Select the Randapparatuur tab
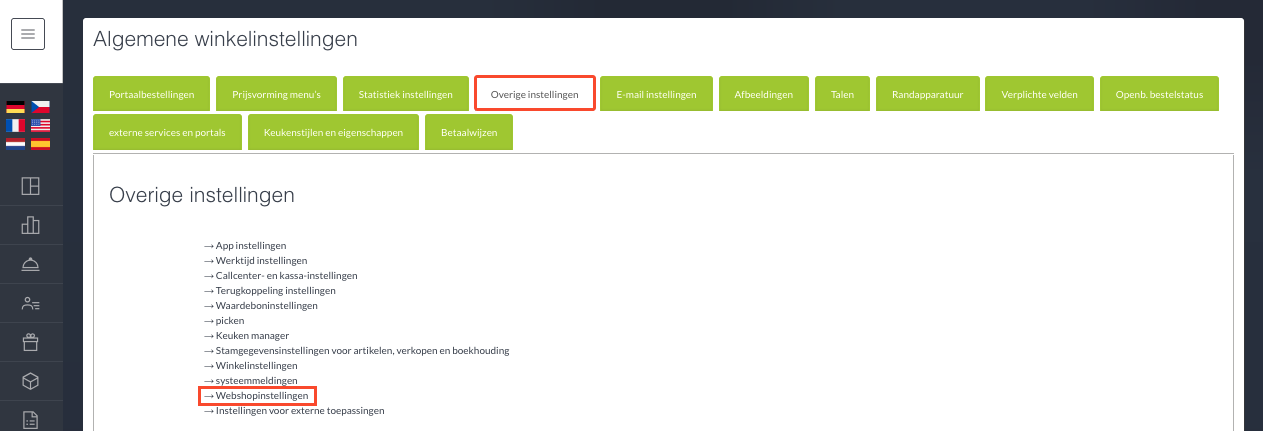Screen dimensions: 1263x431 click(926, 94)
